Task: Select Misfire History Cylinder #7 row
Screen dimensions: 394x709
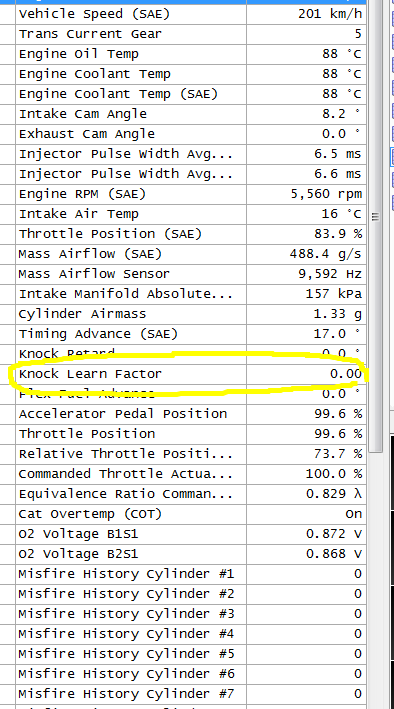Action: [x=191, y=694]
